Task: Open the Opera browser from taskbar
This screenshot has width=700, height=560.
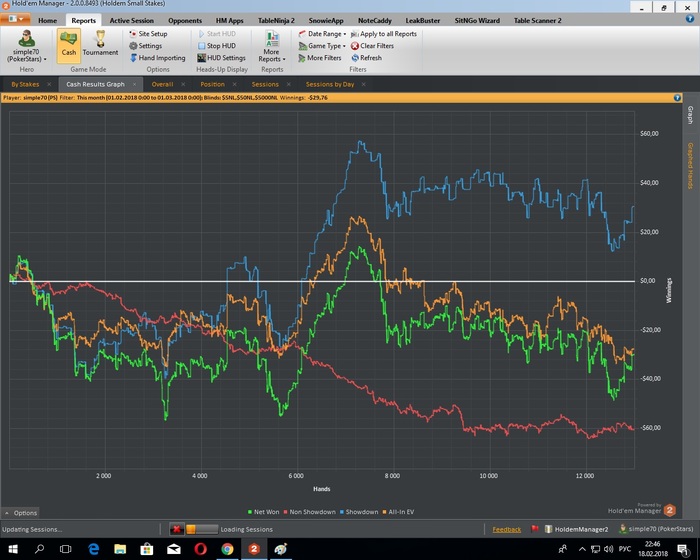Action: pyautogui.click(x=200, y=549)
